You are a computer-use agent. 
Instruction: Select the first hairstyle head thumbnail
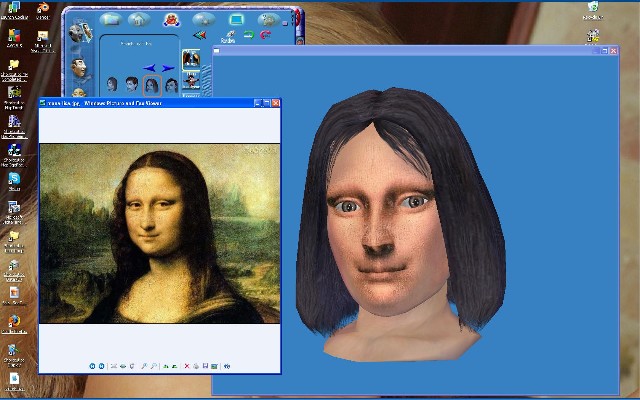click(x=112, y=84)
